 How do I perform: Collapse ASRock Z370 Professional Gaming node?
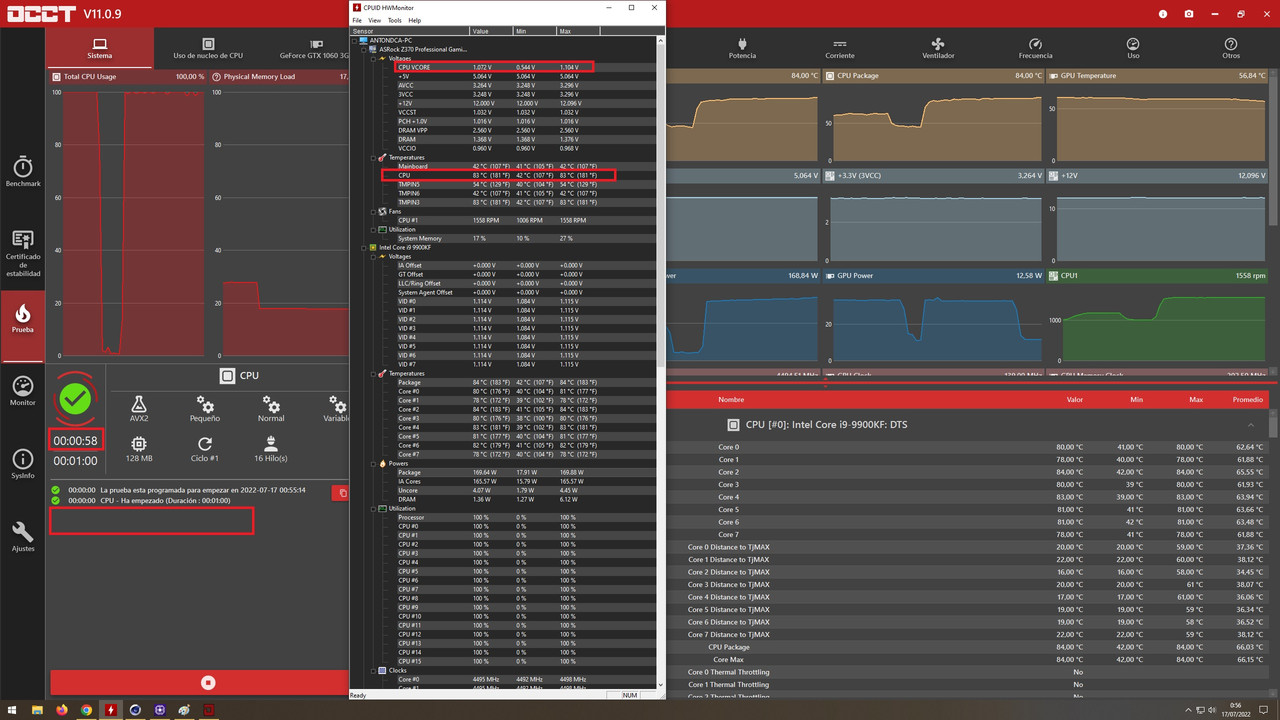coord(364,49)
